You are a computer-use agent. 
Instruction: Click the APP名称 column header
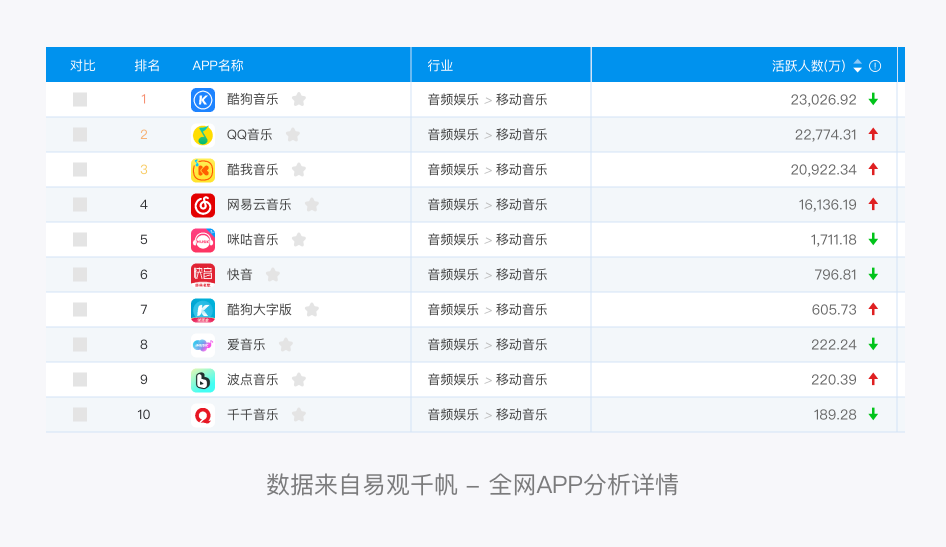[218, 66]
